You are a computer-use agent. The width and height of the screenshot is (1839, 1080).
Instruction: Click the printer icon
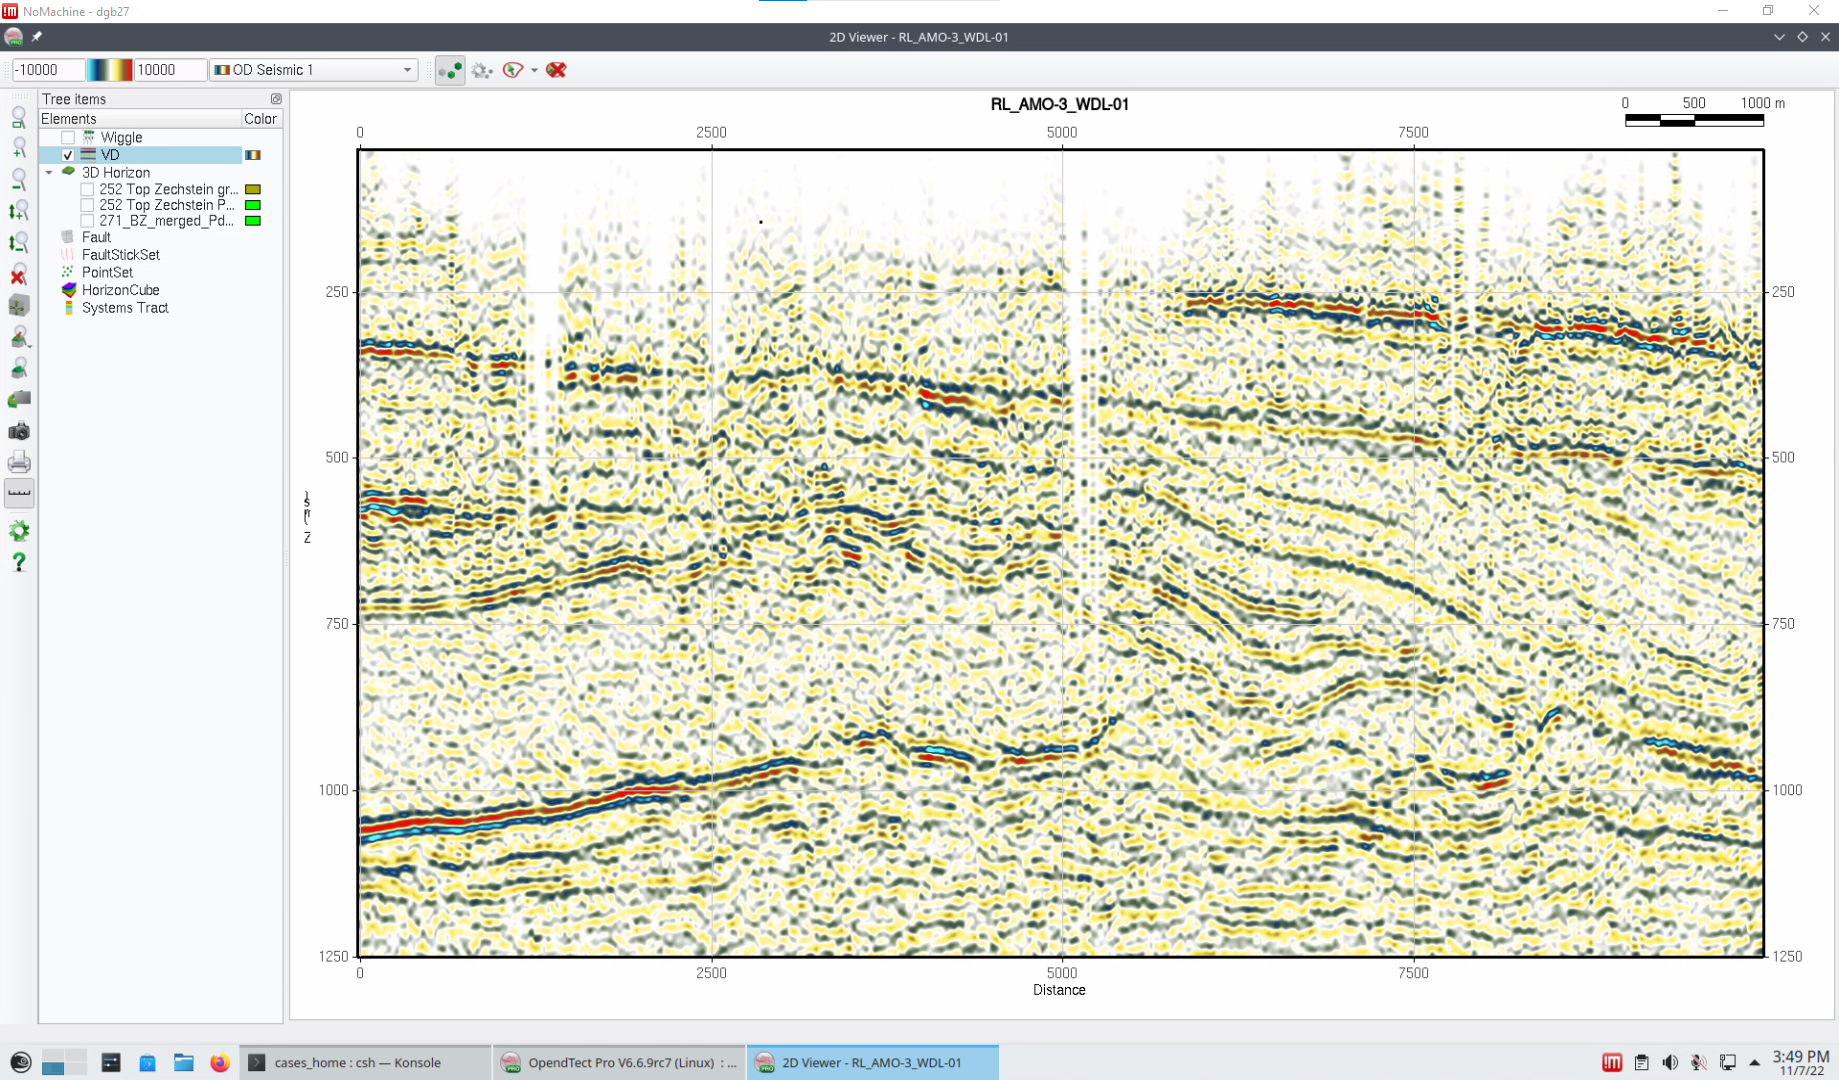coord(18,462)
